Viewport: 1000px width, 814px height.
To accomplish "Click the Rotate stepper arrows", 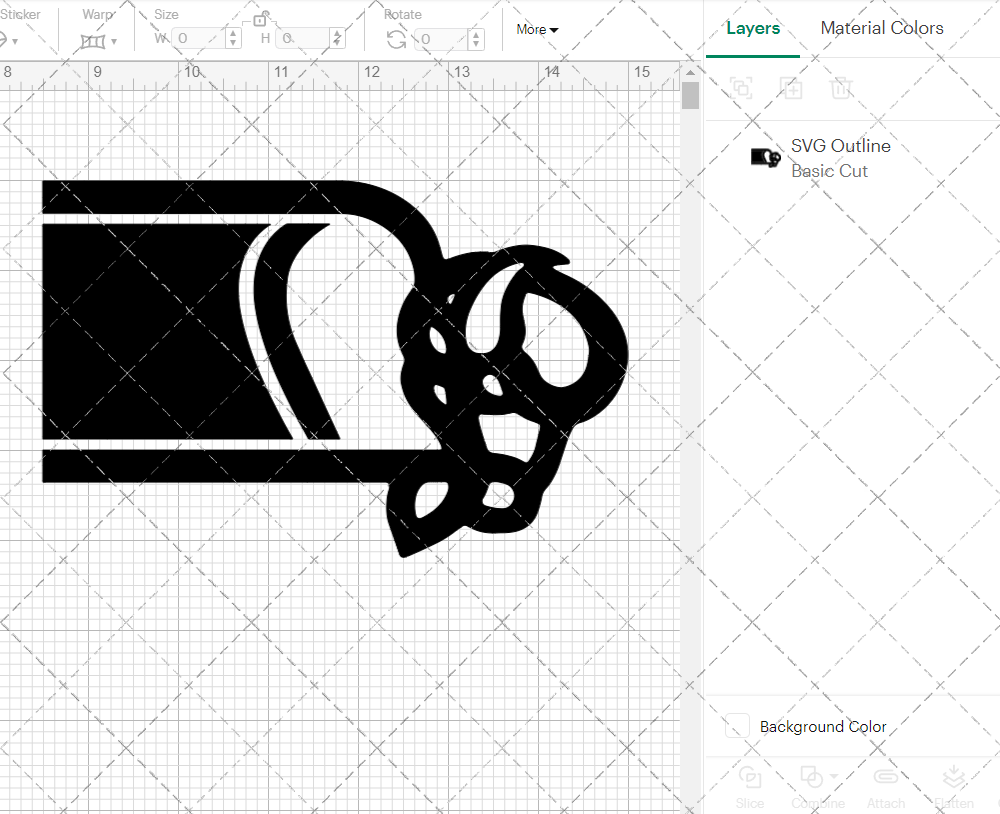I will click(x=476, y=39).
